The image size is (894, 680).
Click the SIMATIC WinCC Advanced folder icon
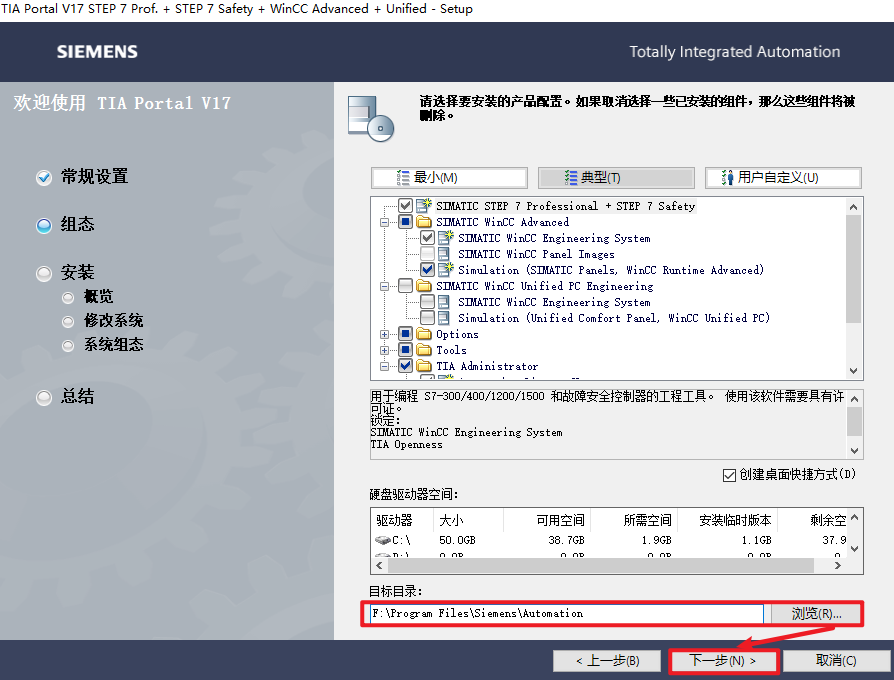pos(424,222)
